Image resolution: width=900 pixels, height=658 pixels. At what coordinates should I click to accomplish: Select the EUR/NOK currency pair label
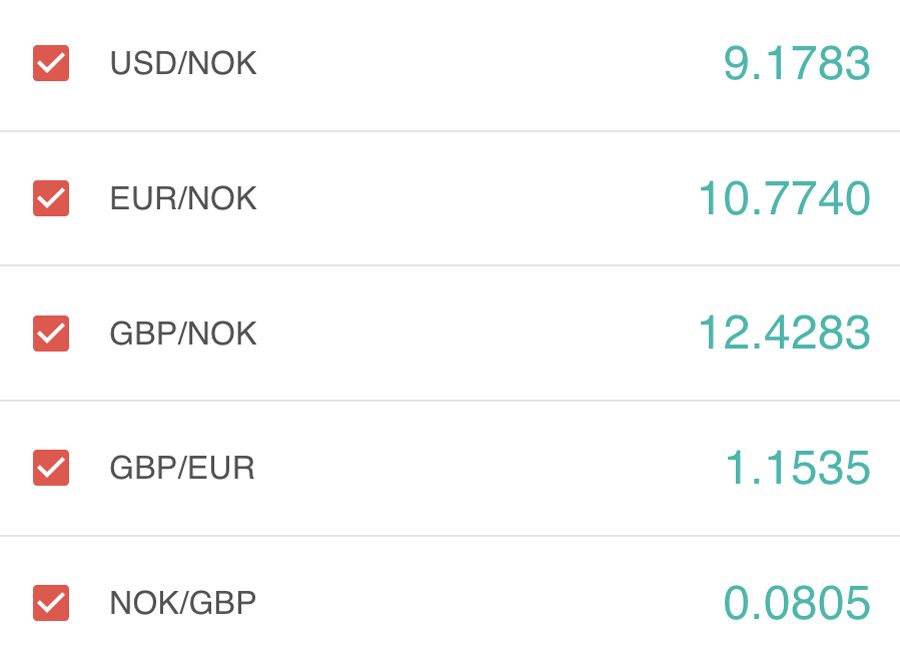click(x=183, y=198)
